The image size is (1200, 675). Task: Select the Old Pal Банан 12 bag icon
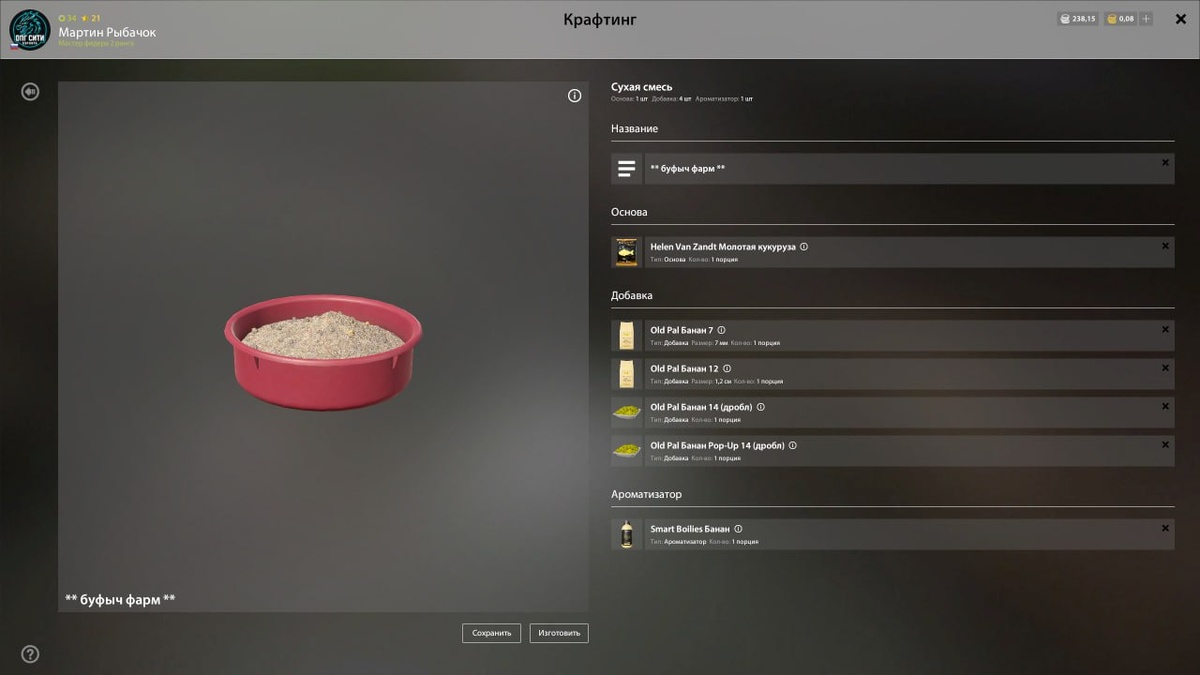pyautogui.click(x=627, y=374)
